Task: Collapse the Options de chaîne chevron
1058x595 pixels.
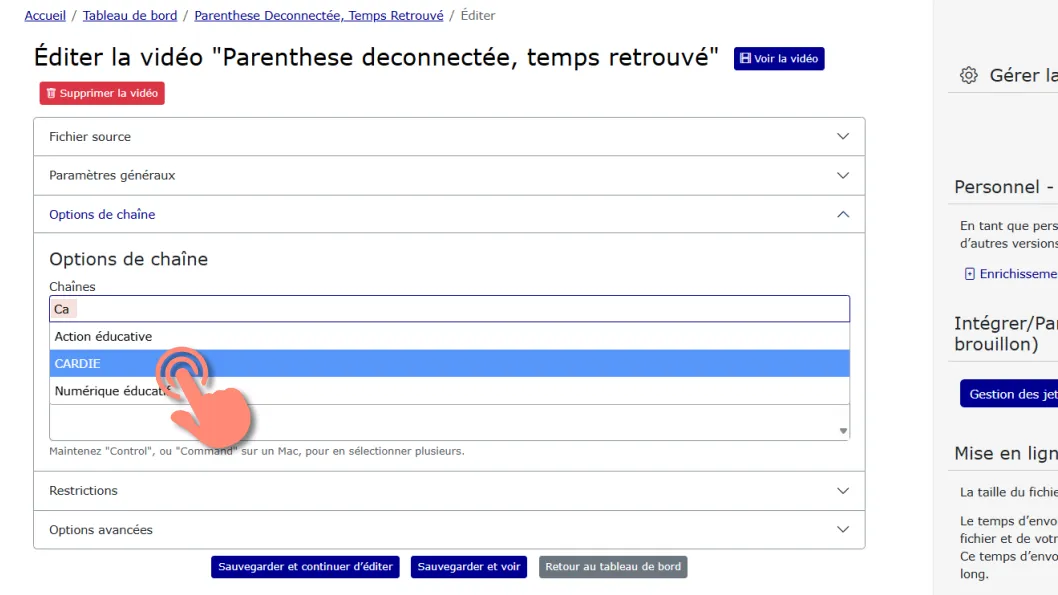Action: pos(843,215)
